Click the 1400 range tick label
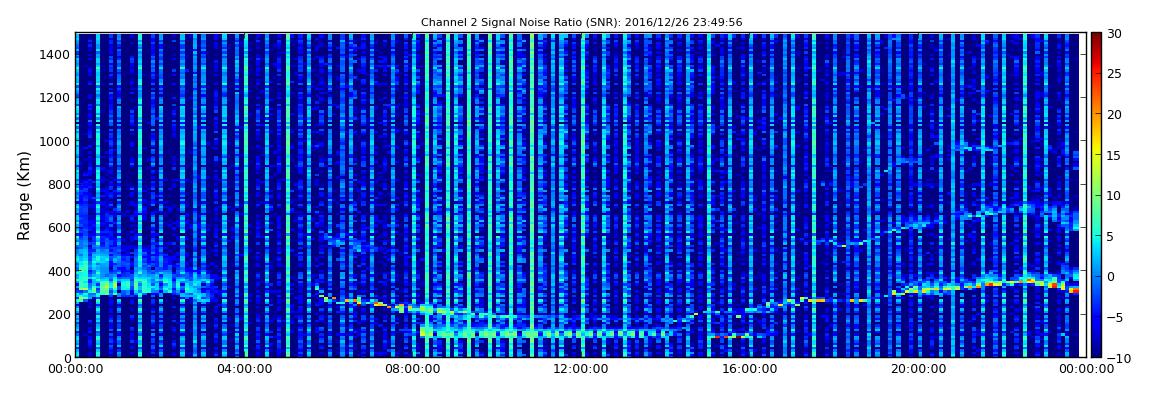Viewport: 1150px width, 407px height. pos(56,54)
